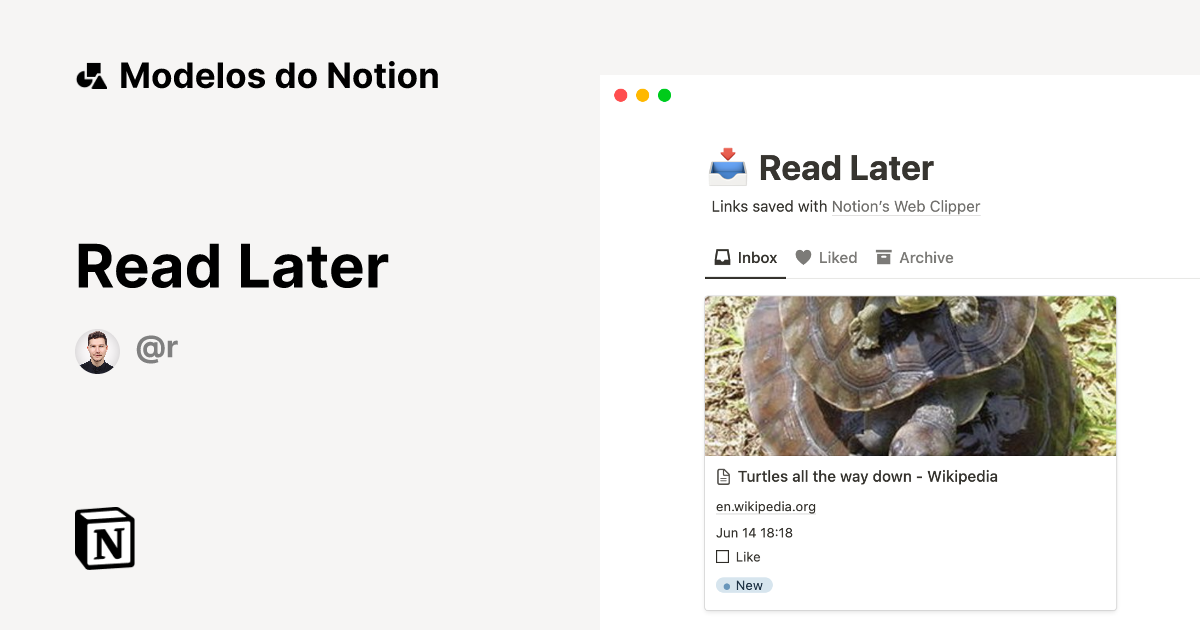This screenshot has width=1200, height=630.
Task: Click the archive box icon beside Archive
Action: [884, 256]
